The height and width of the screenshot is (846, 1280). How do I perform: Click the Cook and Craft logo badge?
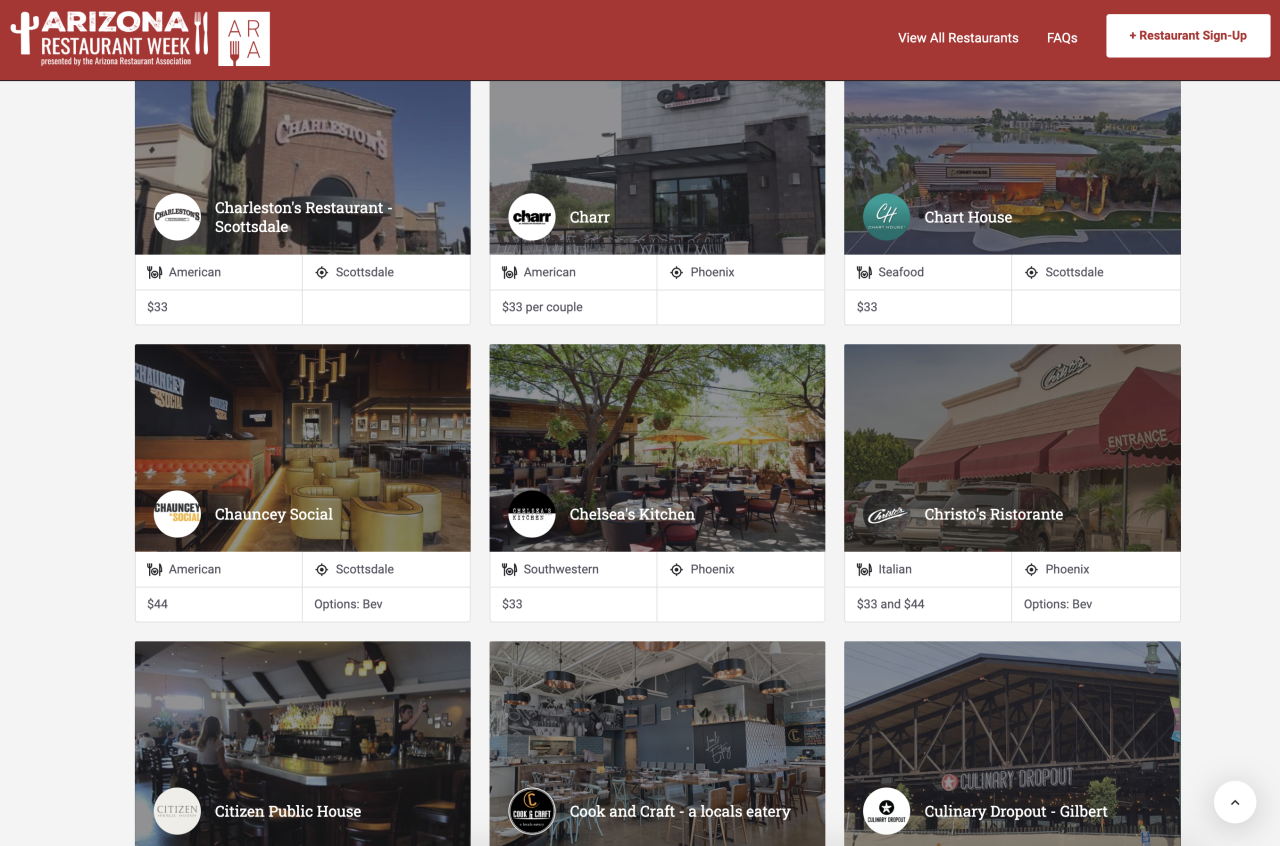(x=532, y=811)
